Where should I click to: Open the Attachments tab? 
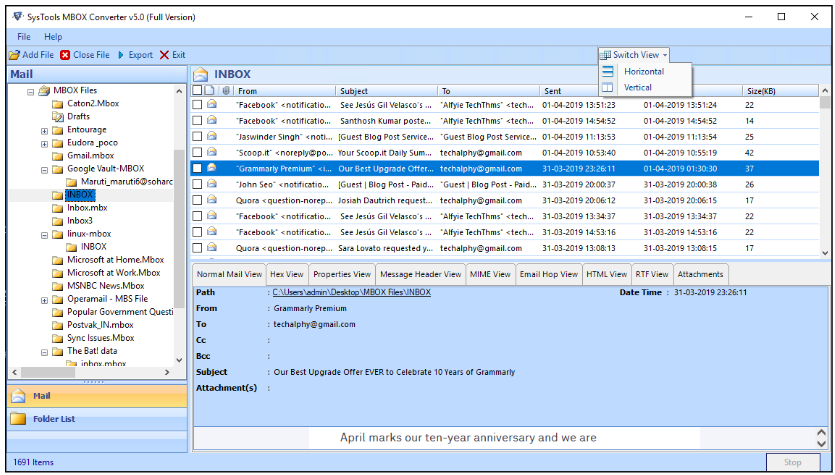click(x=700, y=274)
